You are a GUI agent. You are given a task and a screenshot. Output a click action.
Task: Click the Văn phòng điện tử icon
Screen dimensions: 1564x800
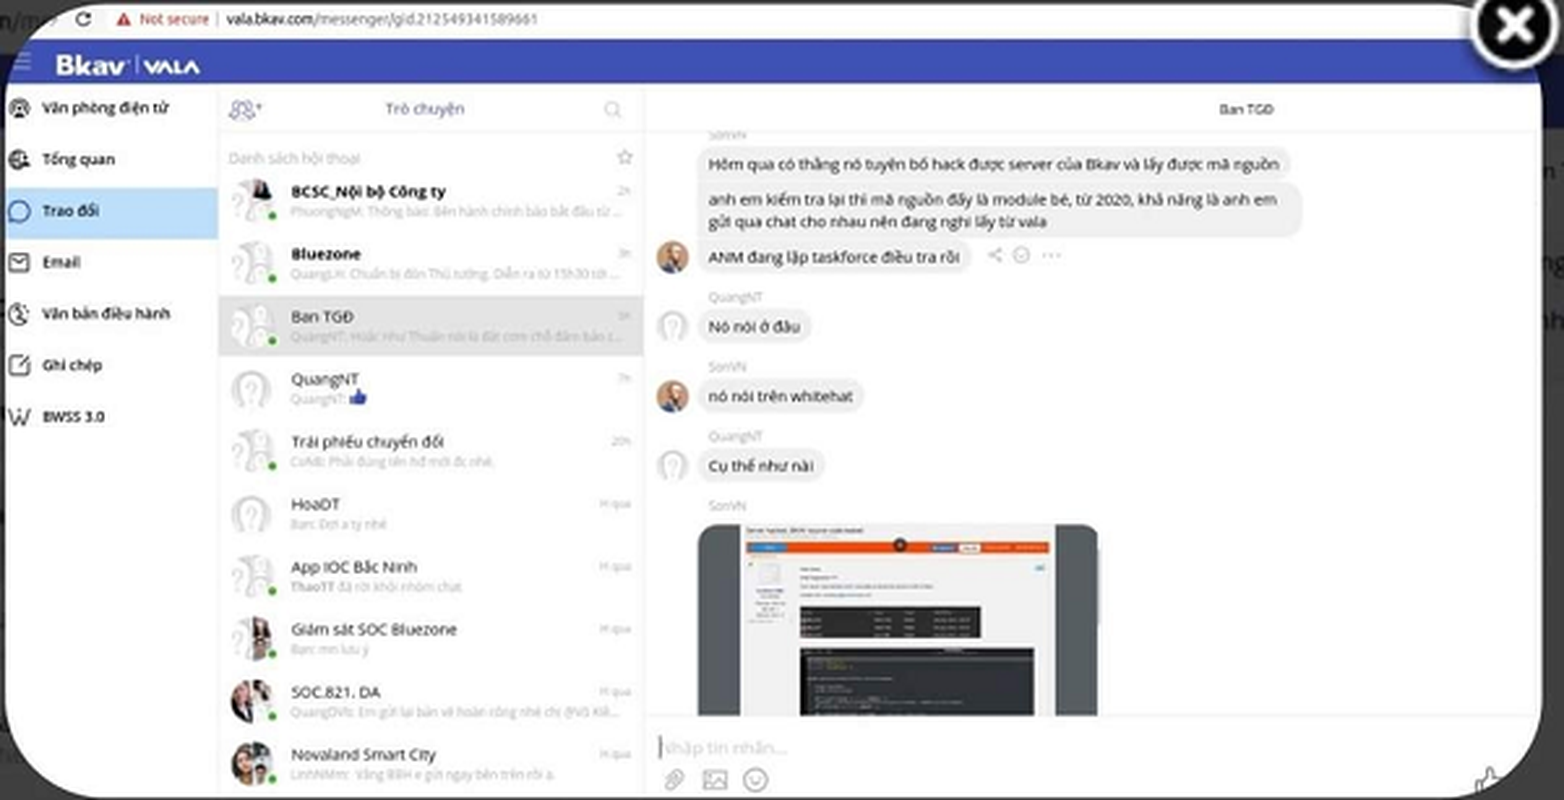(19, 108)
